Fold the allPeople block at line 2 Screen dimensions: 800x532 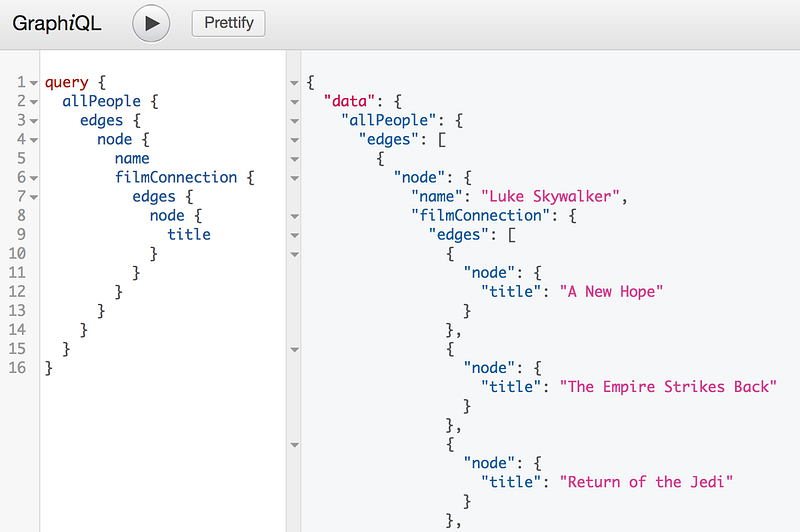click(x=33, y=102)
